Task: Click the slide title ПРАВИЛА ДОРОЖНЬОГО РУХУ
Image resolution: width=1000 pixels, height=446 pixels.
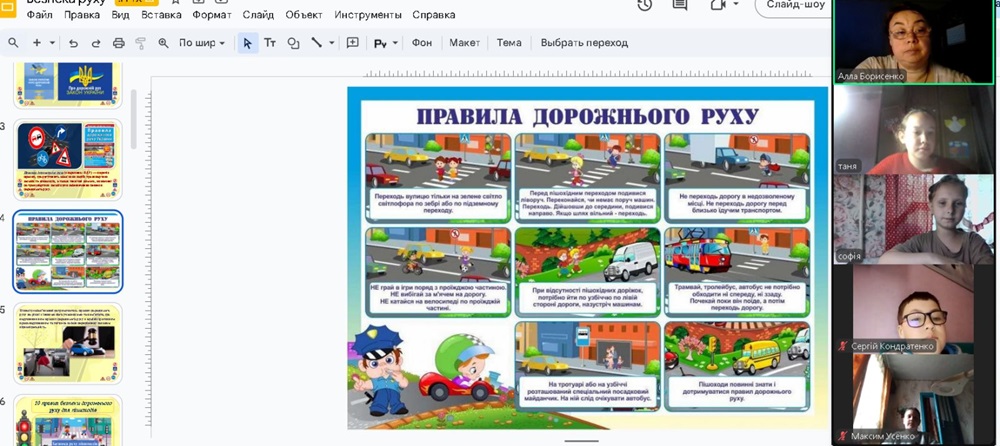Action: point(587,117)
